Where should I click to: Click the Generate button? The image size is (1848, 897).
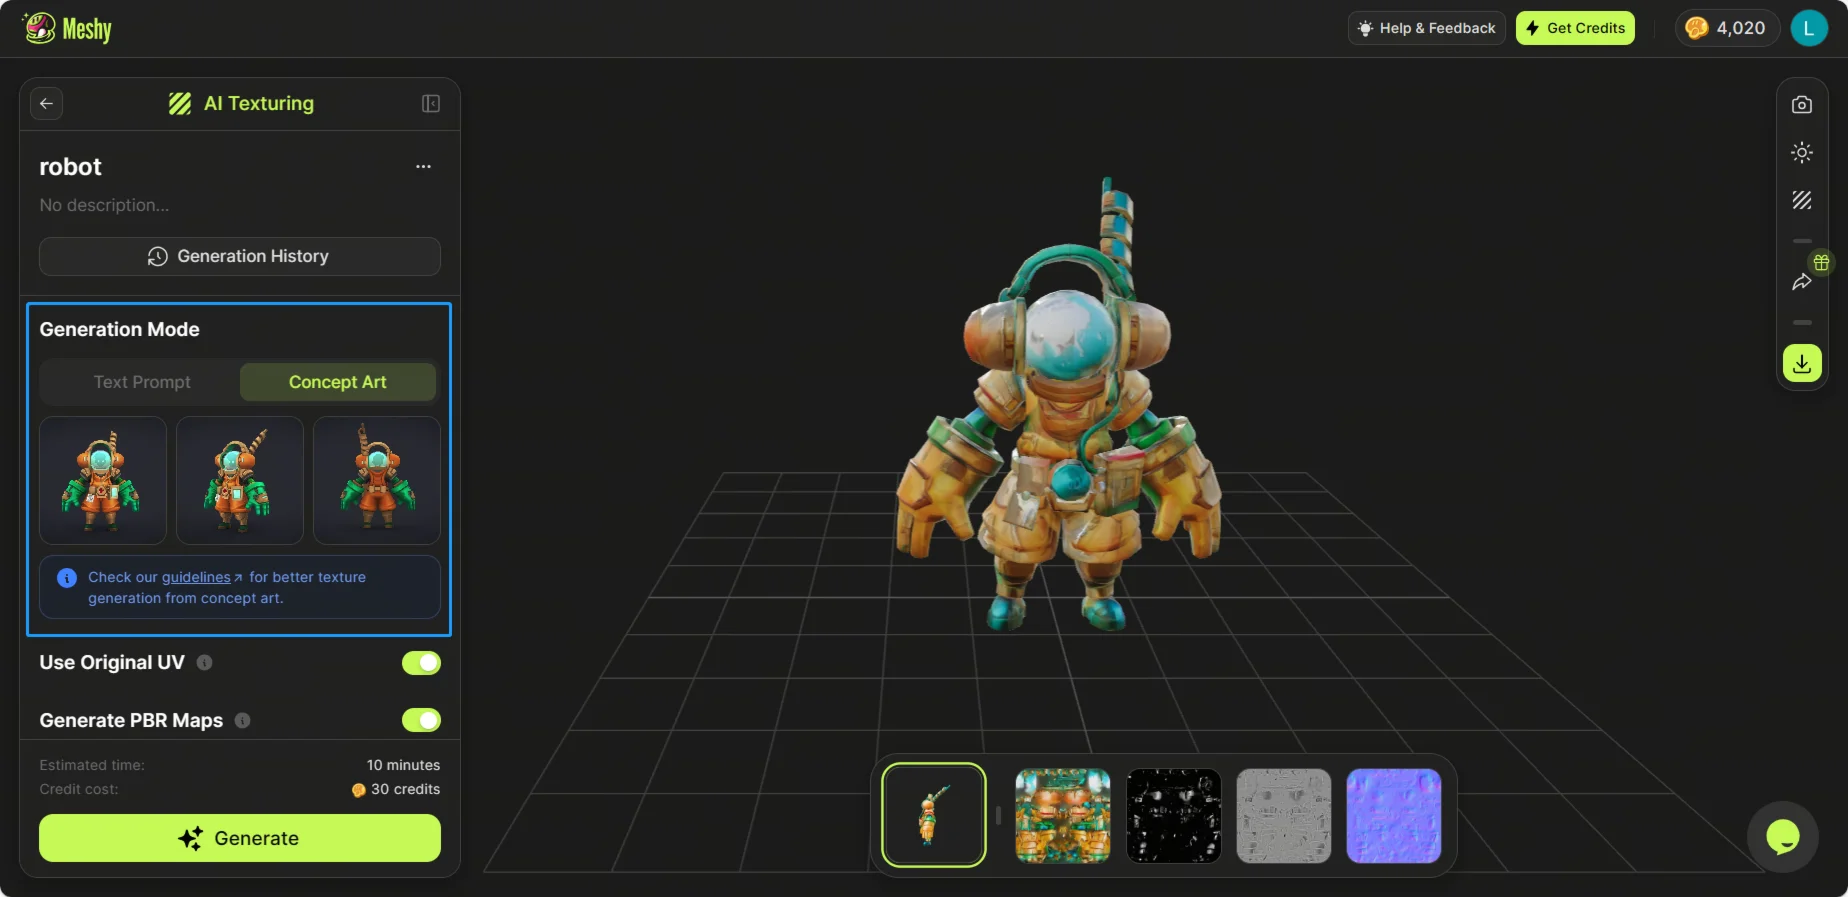tap(240, 838)
